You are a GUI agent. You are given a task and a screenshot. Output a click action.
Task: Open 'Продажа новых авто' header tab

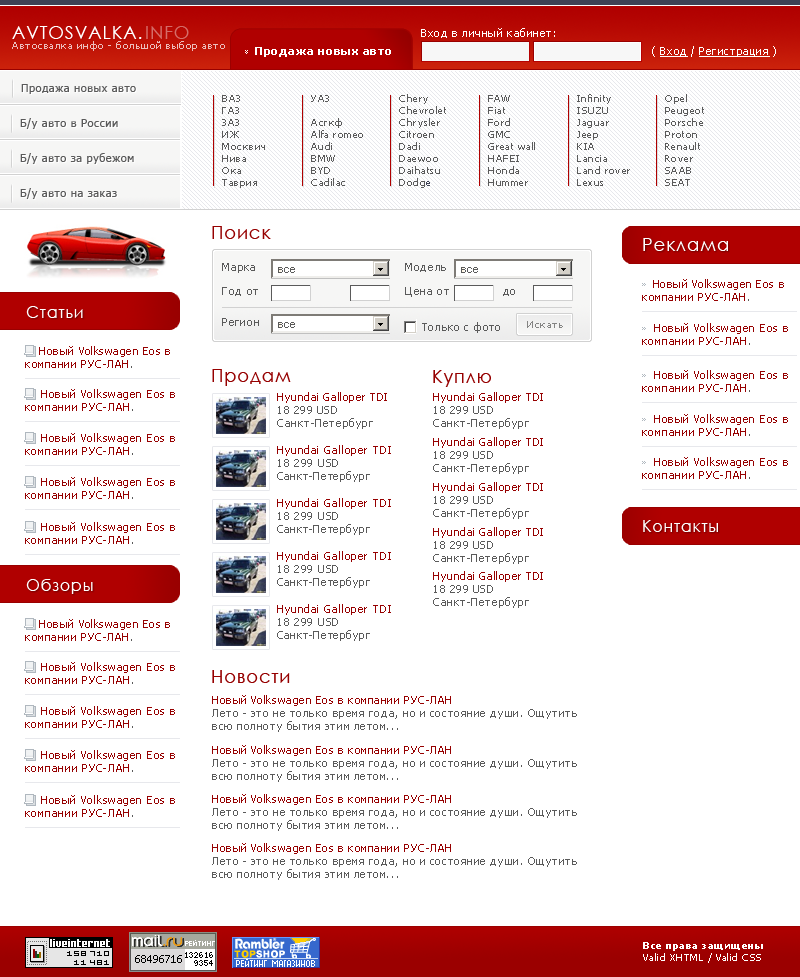click(x=323, y=51)
